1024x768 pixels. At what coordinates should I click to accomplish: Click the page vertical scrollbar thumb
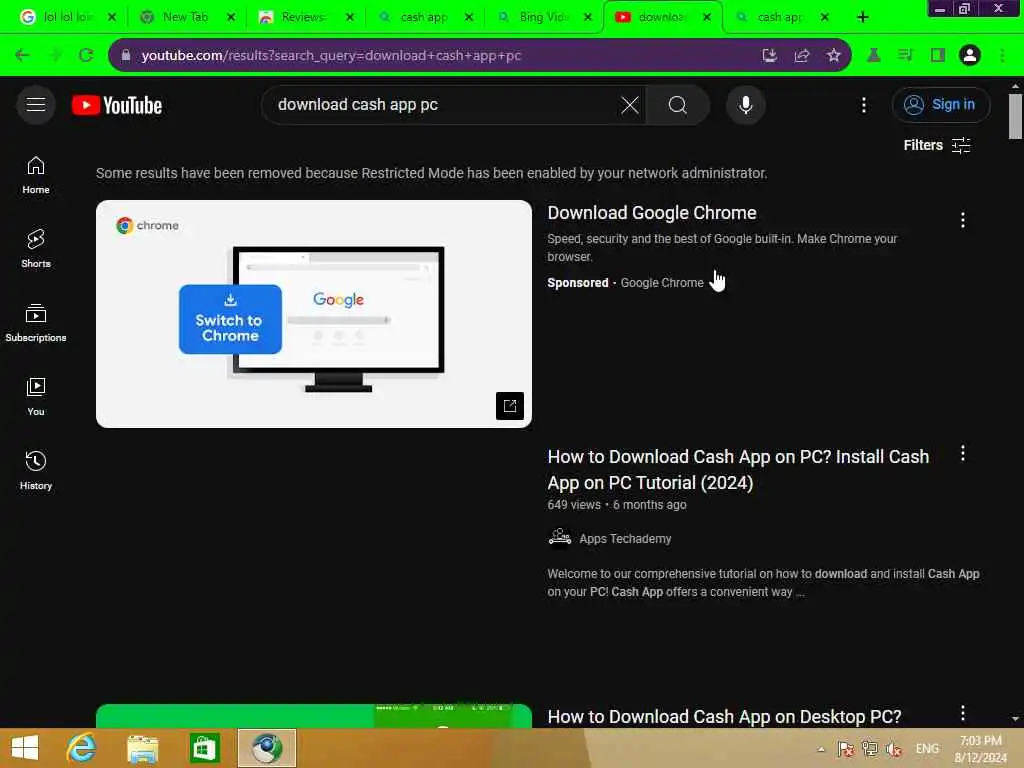pos(1015,116)
